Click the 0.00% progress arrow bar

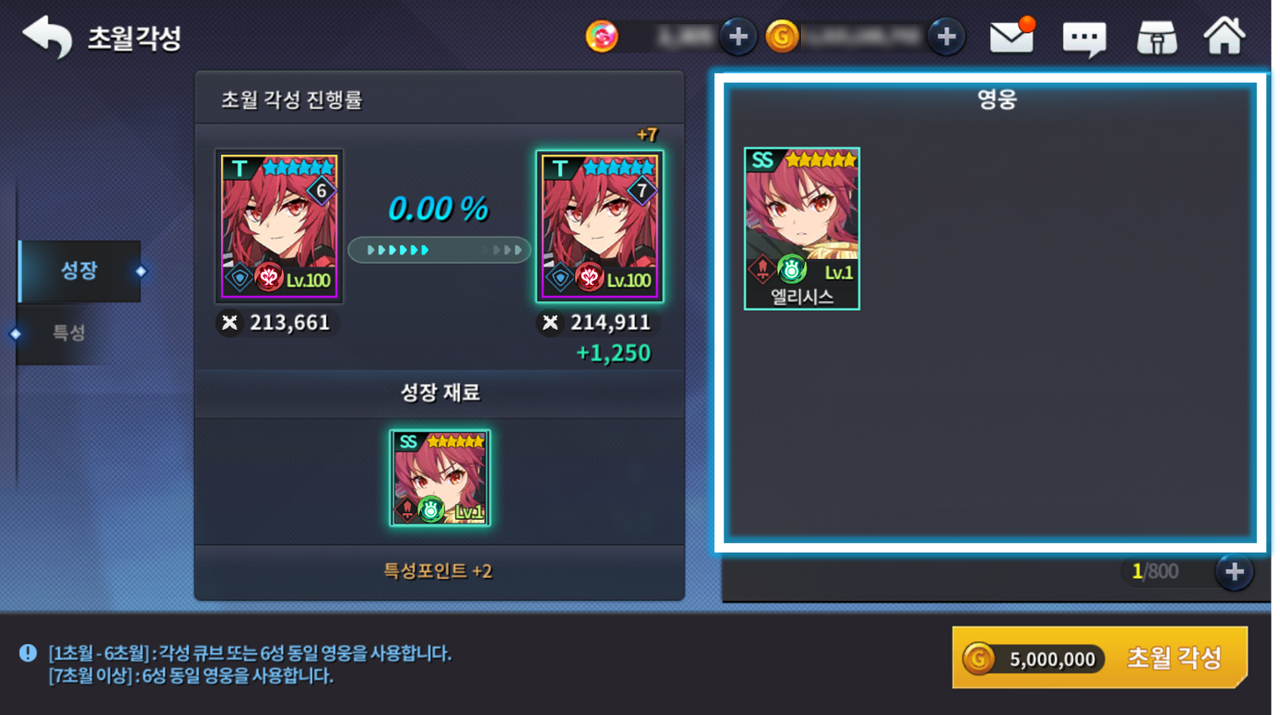439,249
